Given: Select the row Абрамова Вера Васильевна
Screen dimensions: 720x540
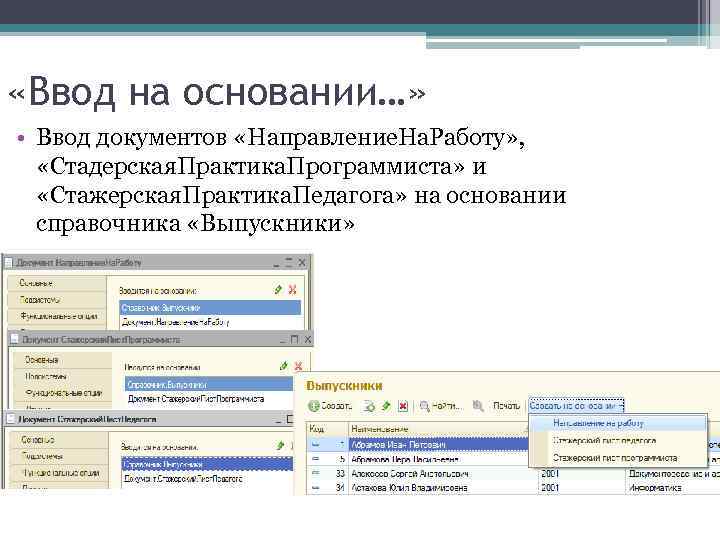Looking at the screenshot, I should 417,459.
